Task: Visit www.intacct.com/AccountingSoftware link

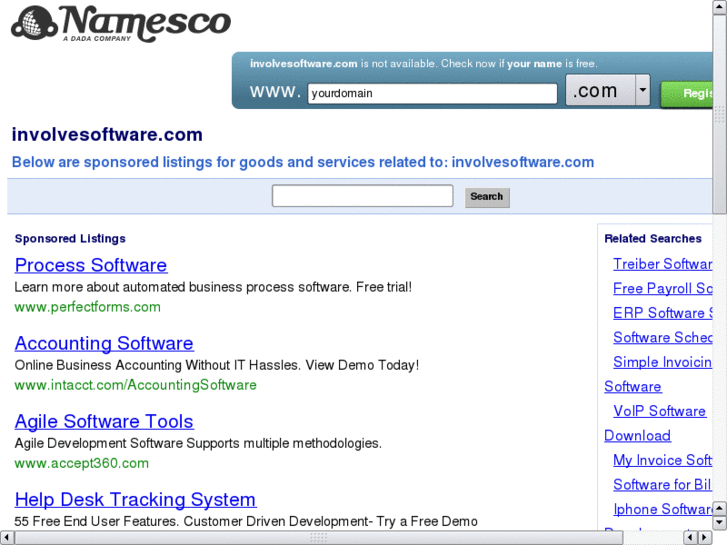Action: (135, 385)
